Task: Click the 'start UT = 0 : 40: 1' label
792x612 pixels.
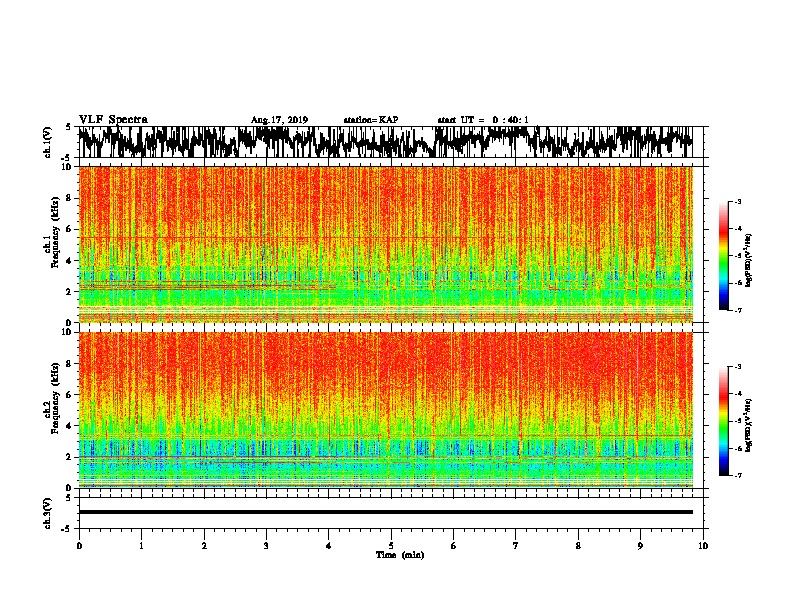Action: (x=483, y=120)
